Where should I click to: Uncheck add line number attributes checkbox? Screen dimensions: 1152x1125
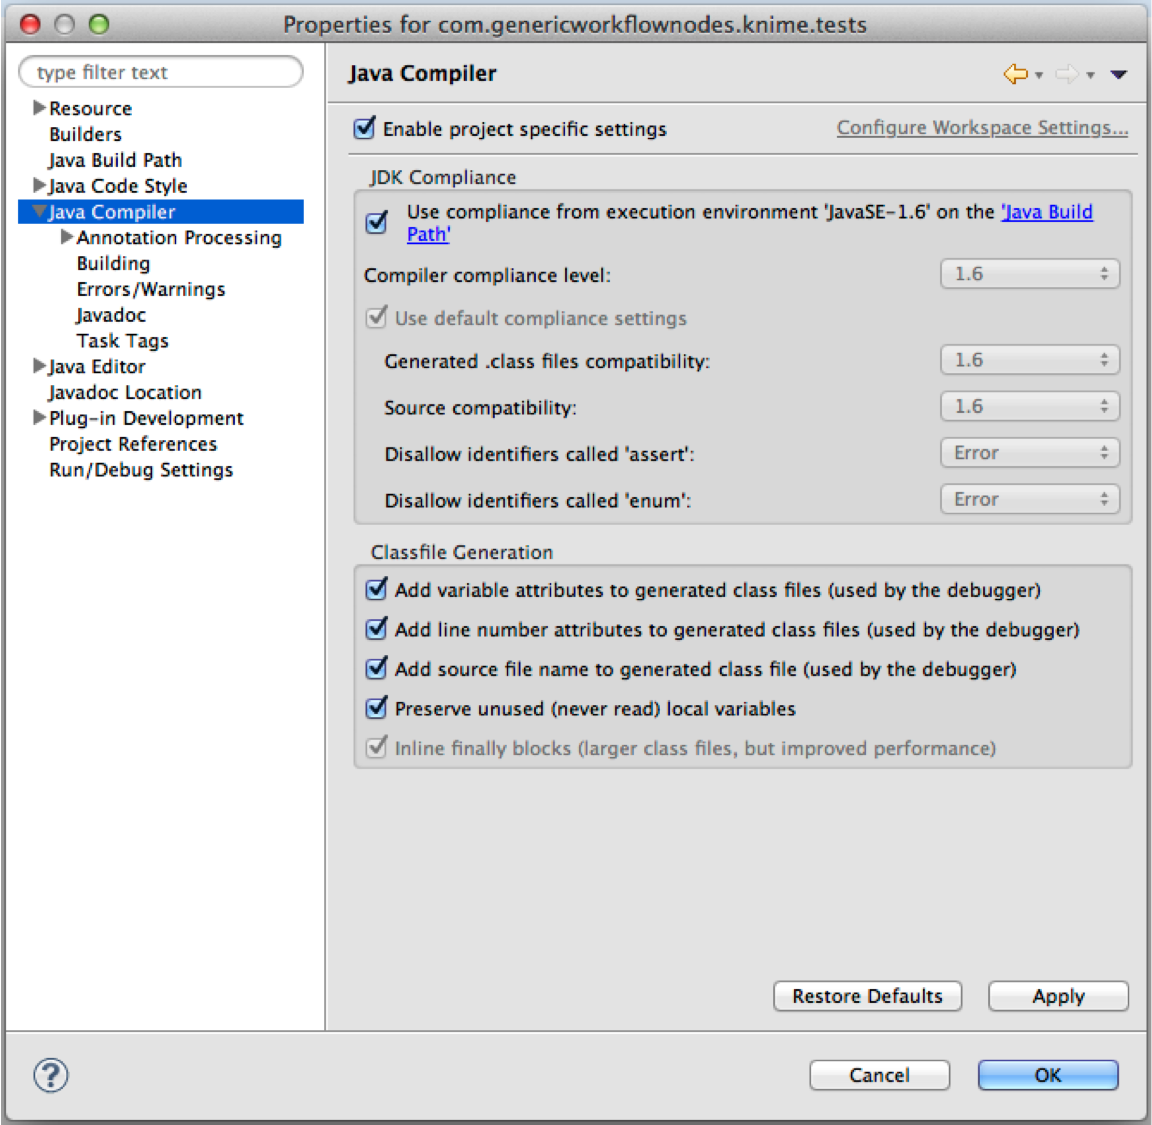377,629
